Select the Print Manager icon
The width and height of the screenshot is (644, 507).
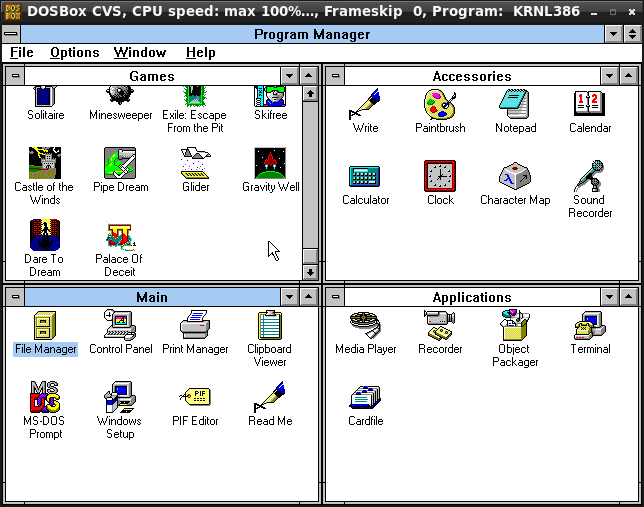click(195, 325)
